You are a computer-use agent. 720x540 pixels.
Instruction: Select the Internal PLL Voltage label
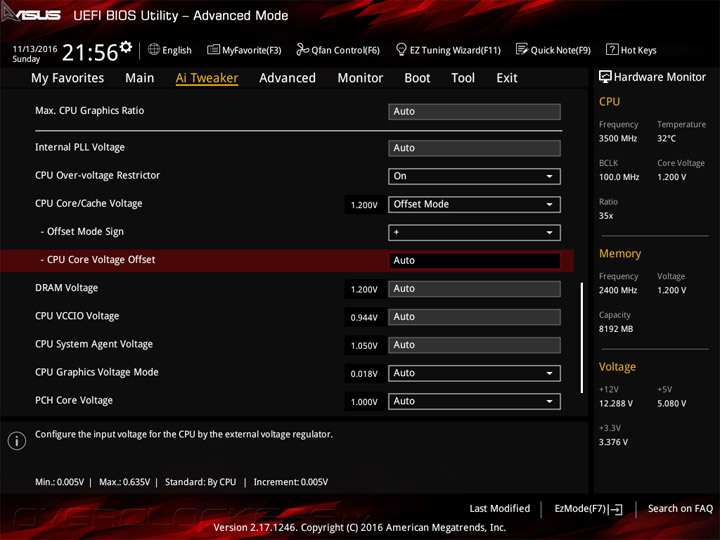coord(80,147)
